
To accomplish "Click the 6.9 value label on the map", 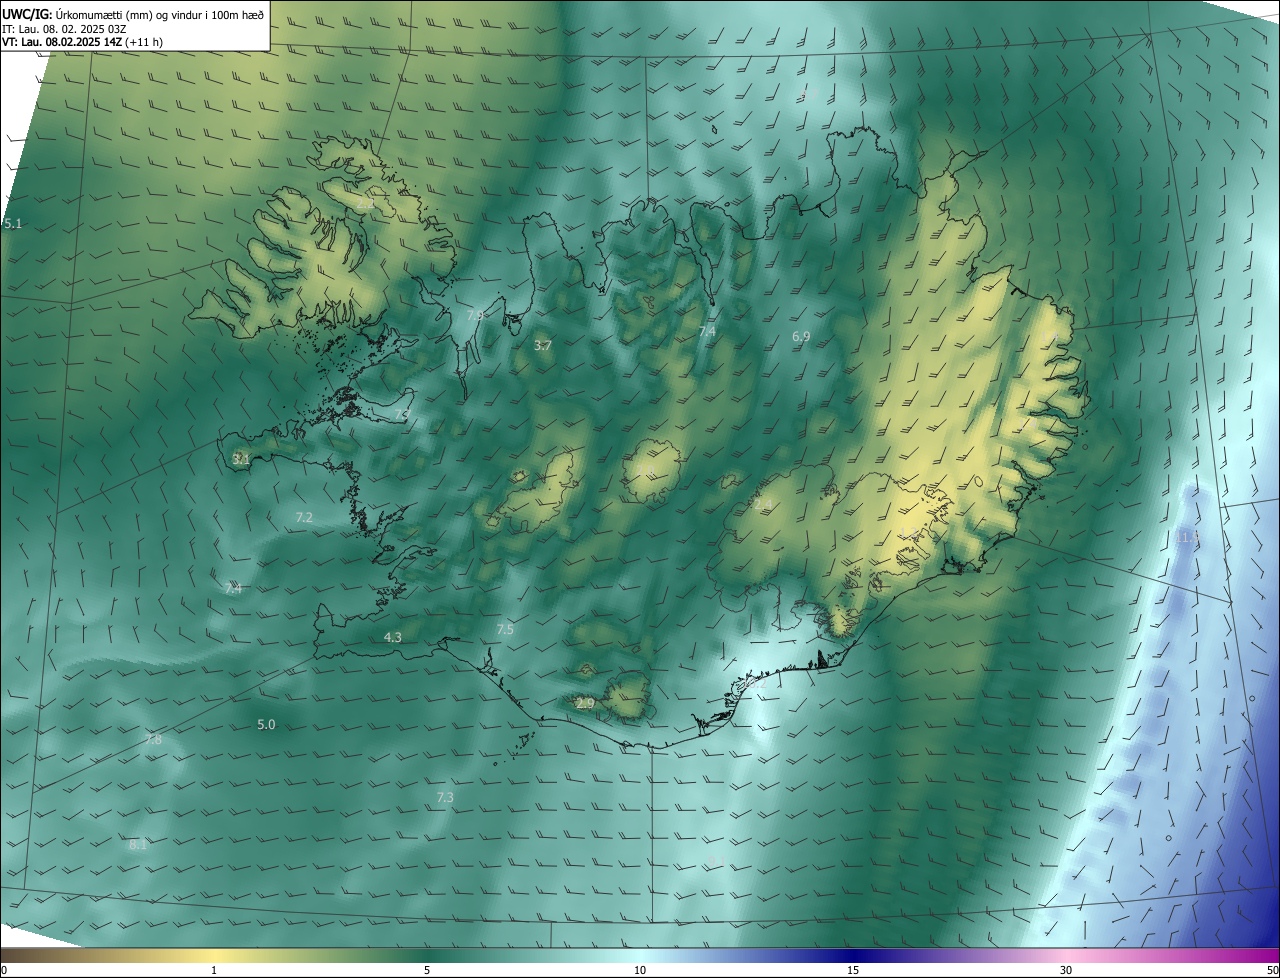I will 801,337.
